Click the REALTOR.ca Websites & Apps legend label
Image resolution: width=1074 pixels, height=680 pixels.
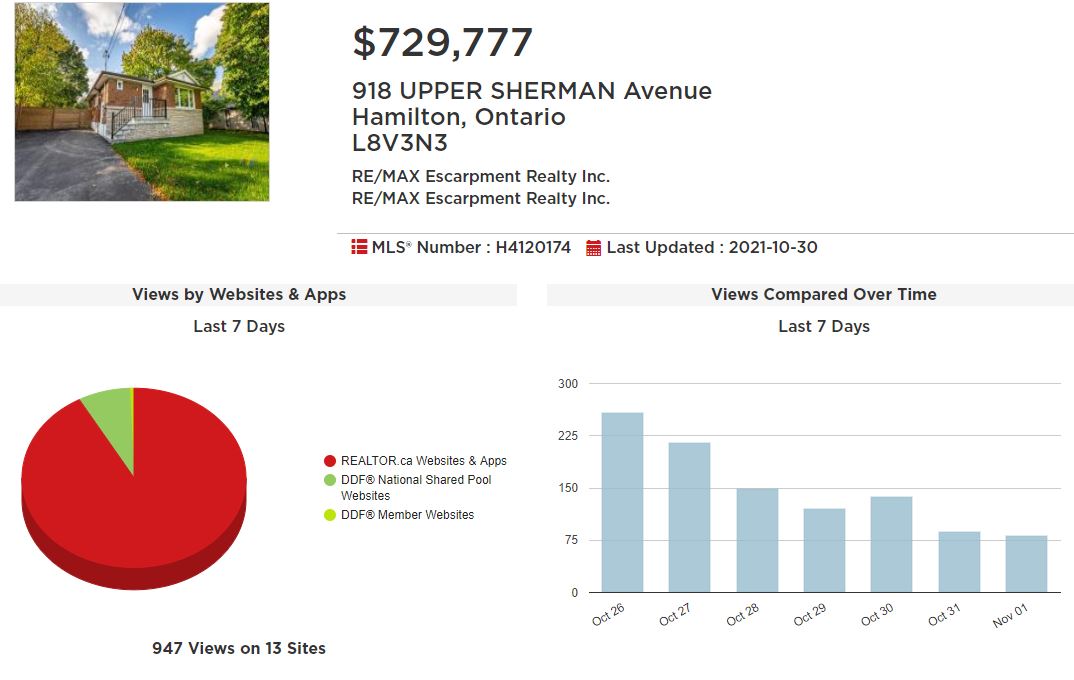click(x=423, y=461)
